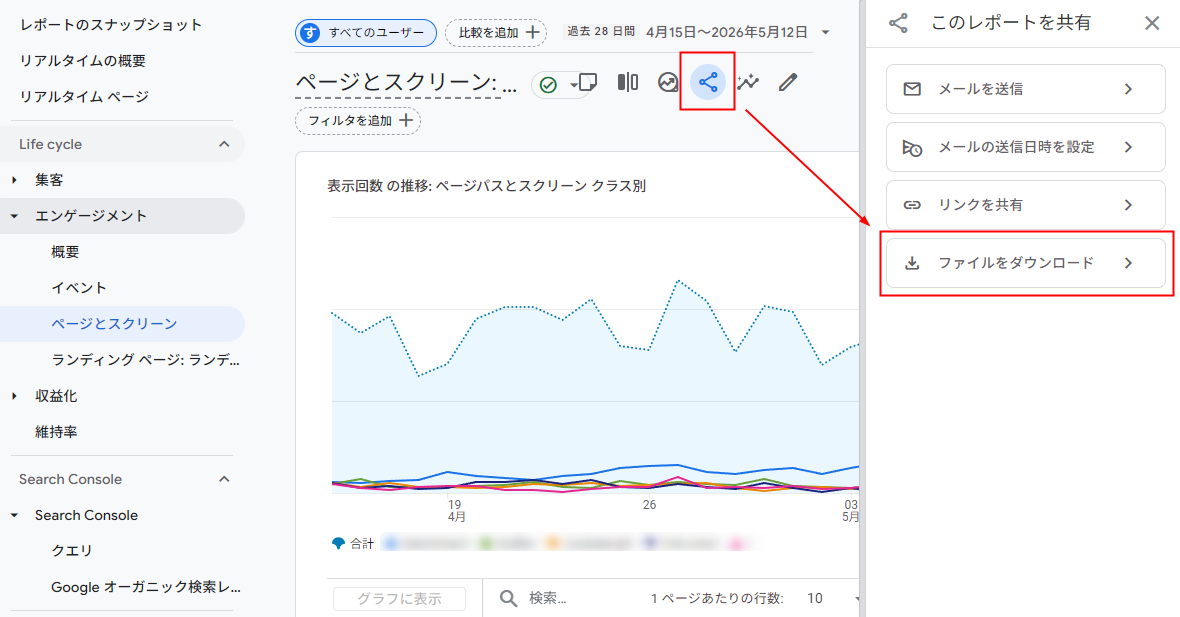Click plus icon in フィルタを追加
Screen dimensions: 1180x617
click(x=406, y=120)
